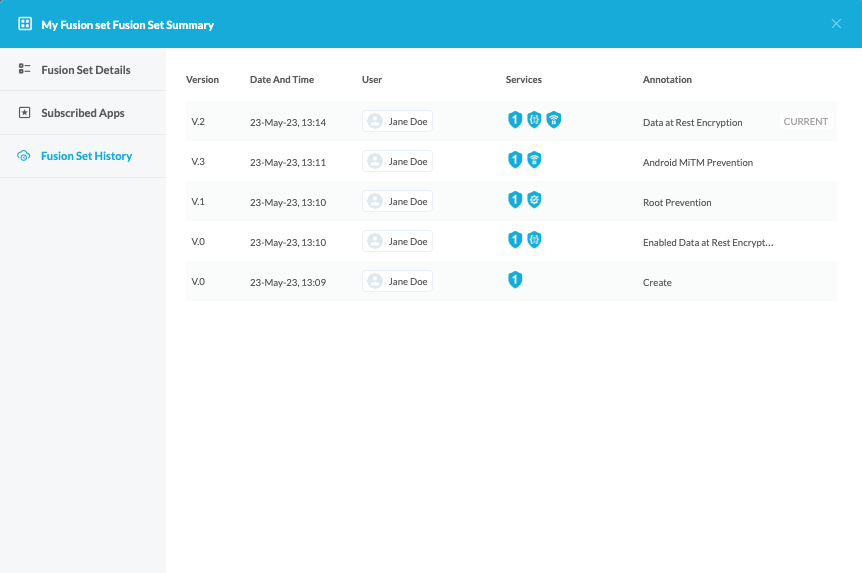Click the number-one shield icon in Create row
Image resolution: width=862 pixels, height=573 pixels.
(515, 280)
